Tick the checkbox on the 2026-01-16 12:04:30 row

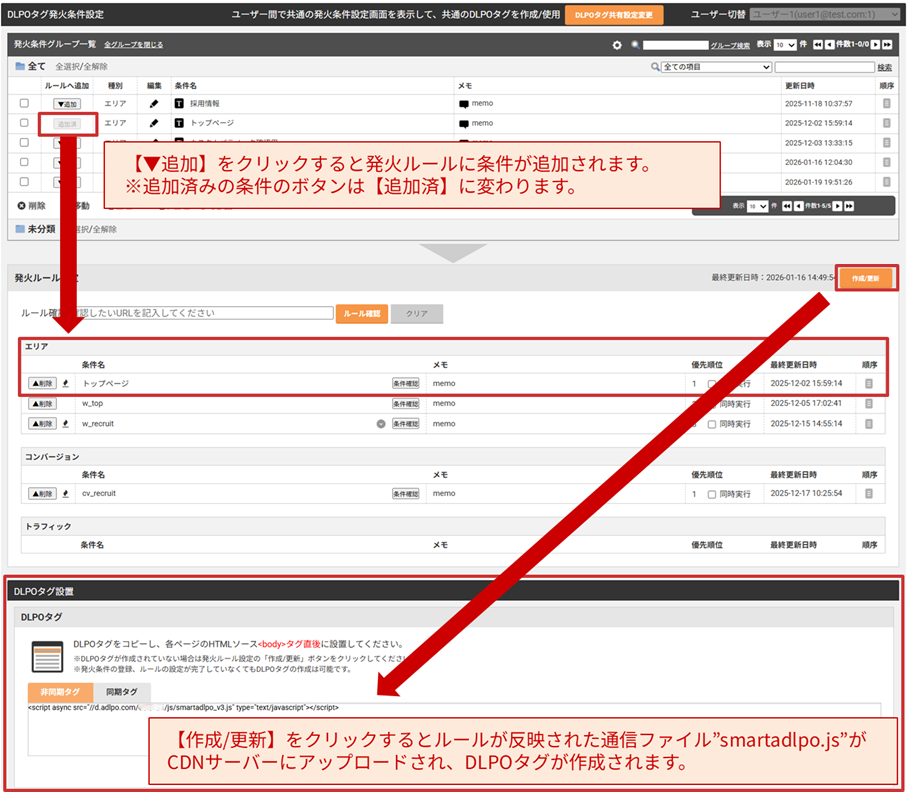click(24, 163)
